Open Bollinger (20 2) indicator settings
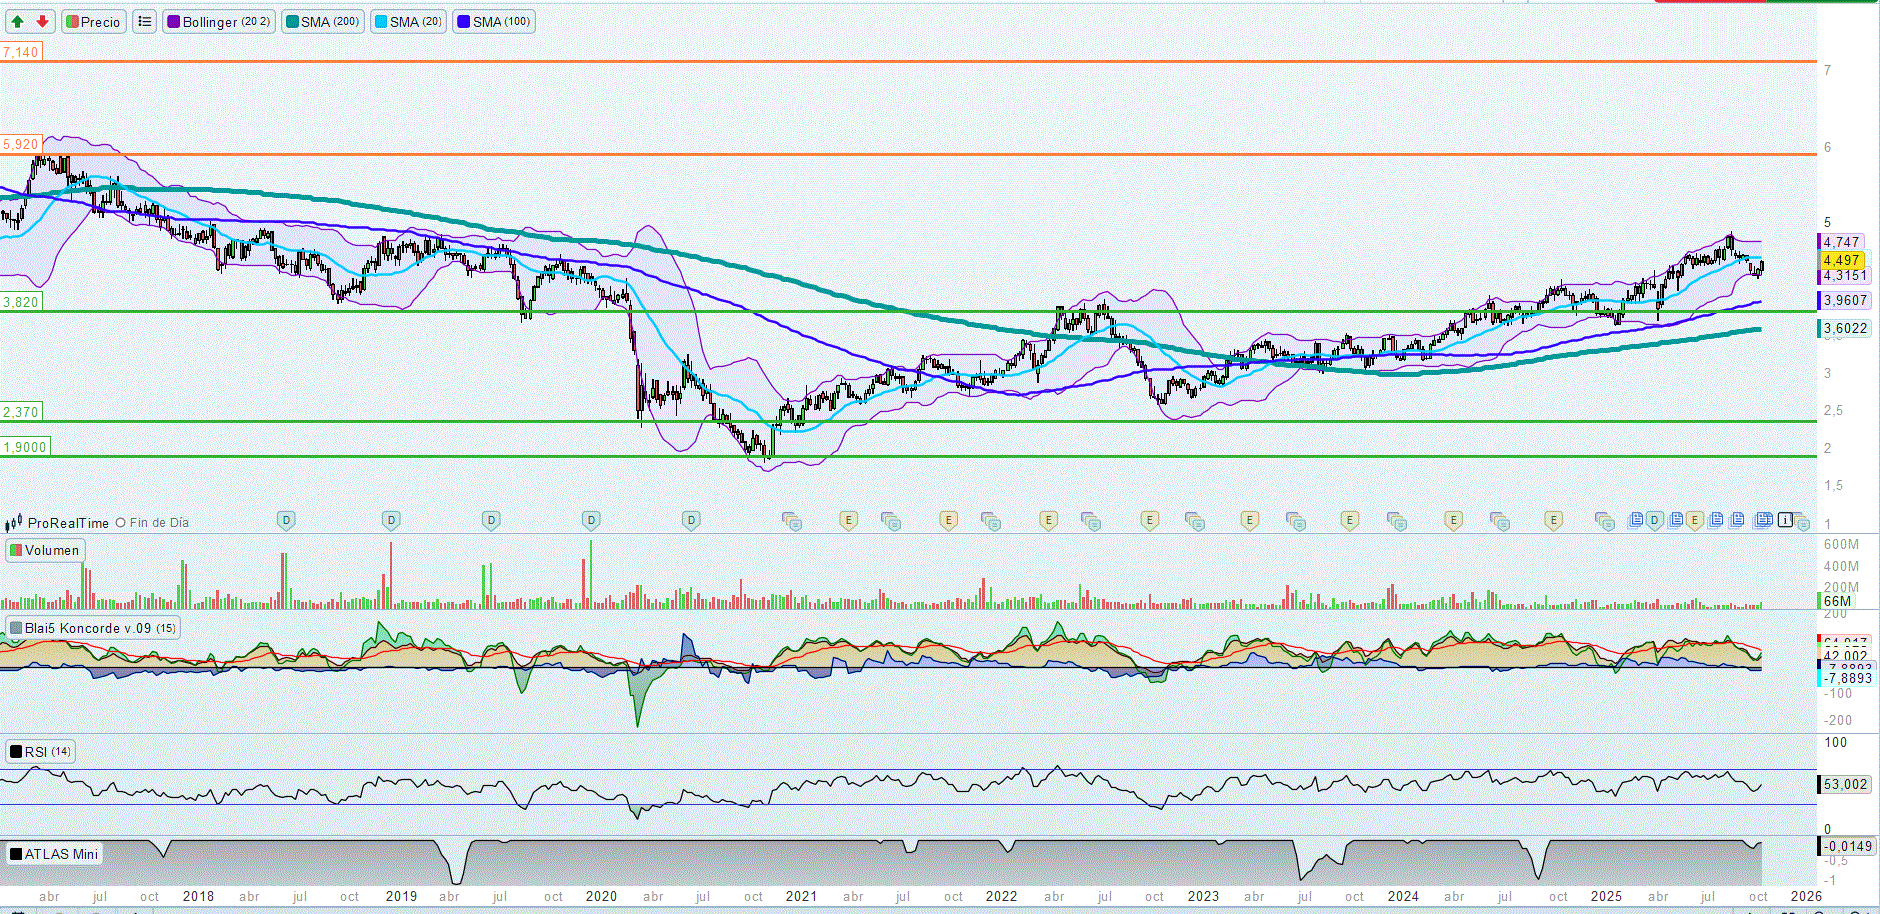Image resolution: width=1880 pixels, height=914 pixels. (218, 21)
